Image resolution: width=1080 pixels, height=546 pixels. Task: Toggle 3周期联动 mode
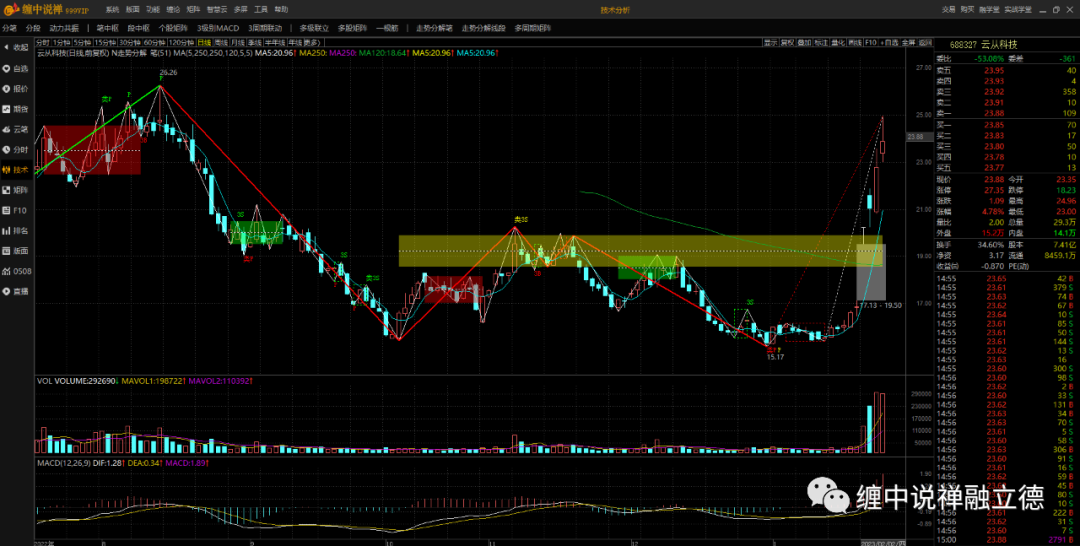(265, 28)
